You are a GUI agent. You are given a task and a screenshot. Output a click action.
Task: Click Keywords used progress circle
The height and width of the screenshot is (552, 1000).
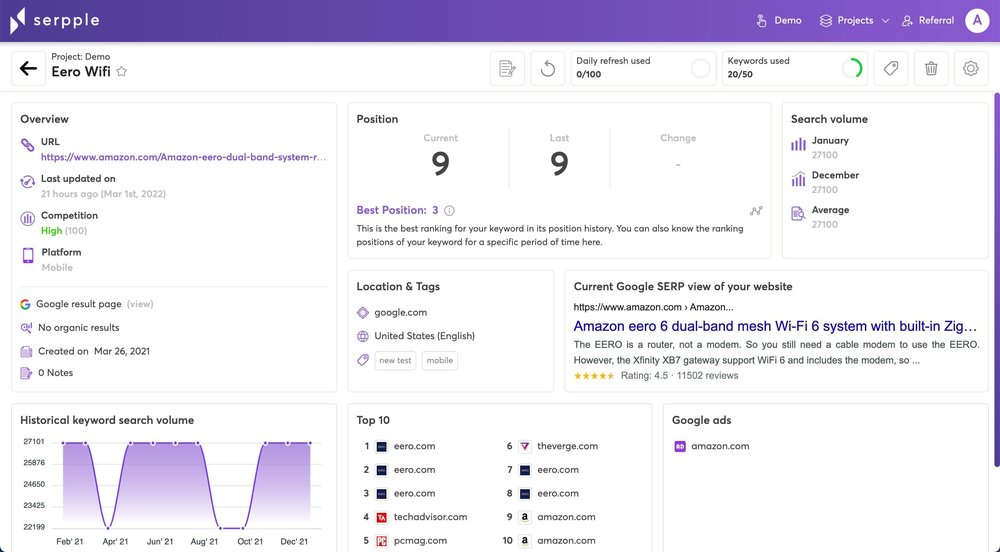(x=852, y=68)
